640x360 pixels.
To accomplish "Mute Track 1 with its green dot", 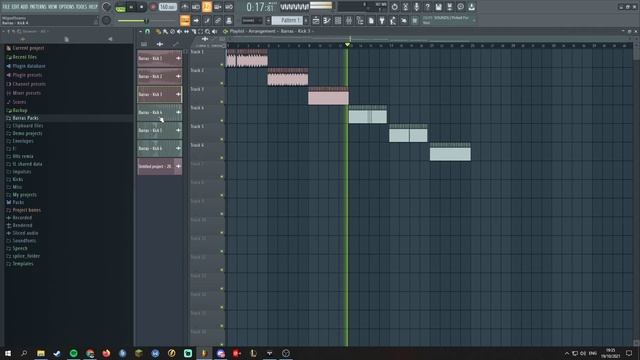I will [x=222, y=64].
